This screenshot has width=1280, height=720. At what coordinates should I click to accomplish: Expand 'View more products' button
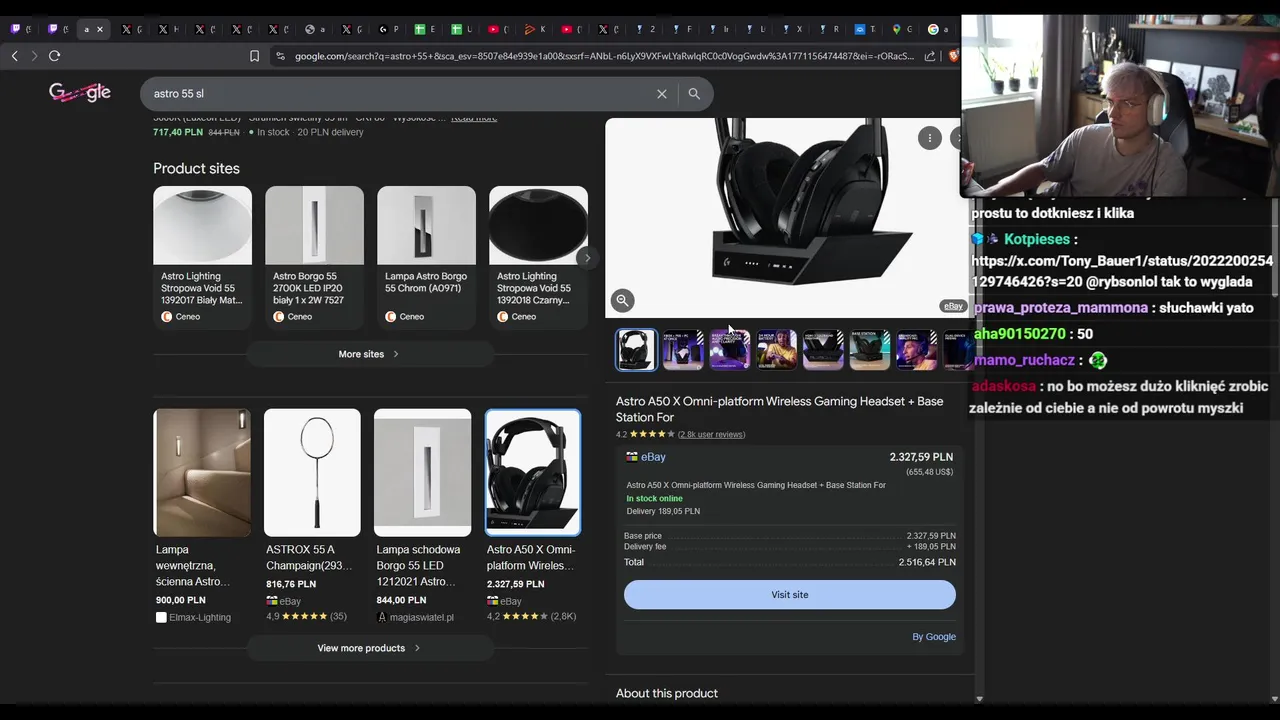tap(370, 648)
